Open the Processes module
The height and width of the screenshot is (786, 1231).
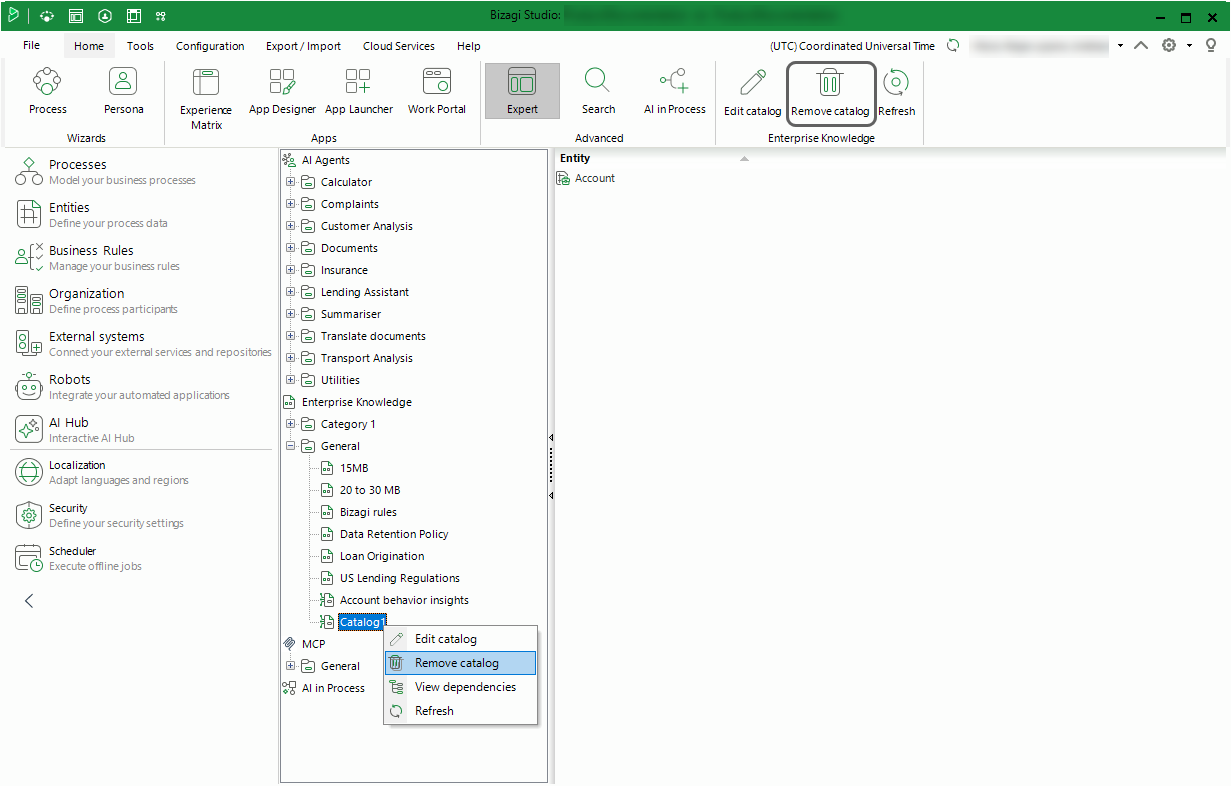(105, 171)
